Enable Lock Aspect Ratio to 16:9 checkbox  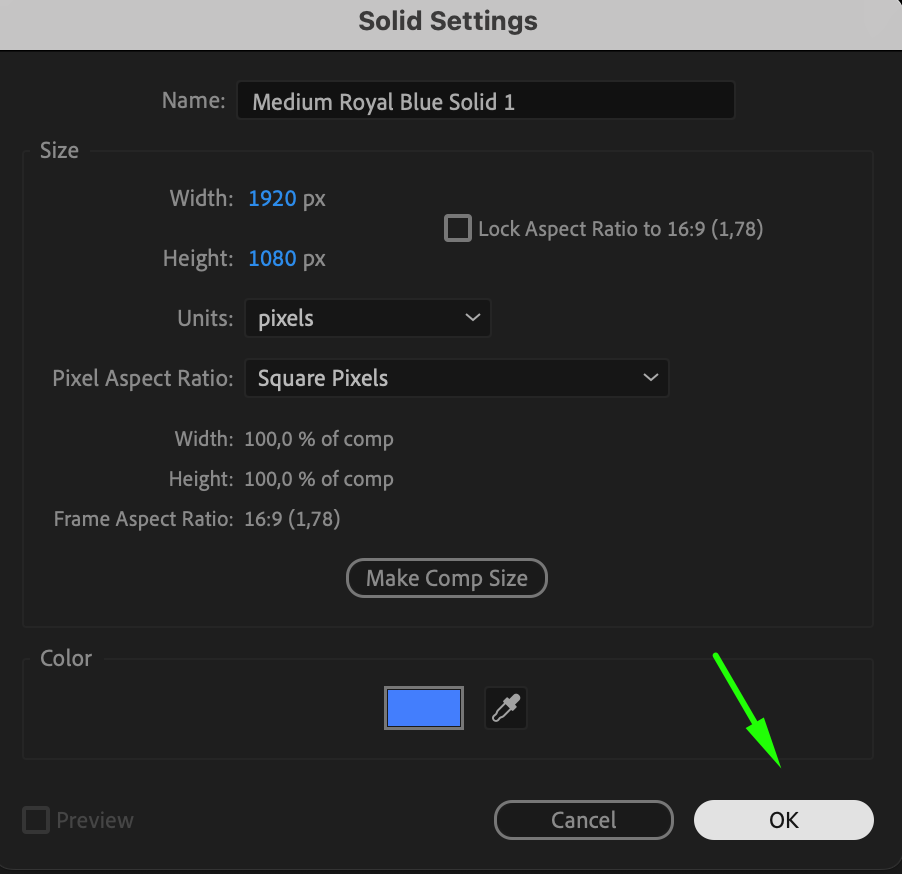click(458, 228)
